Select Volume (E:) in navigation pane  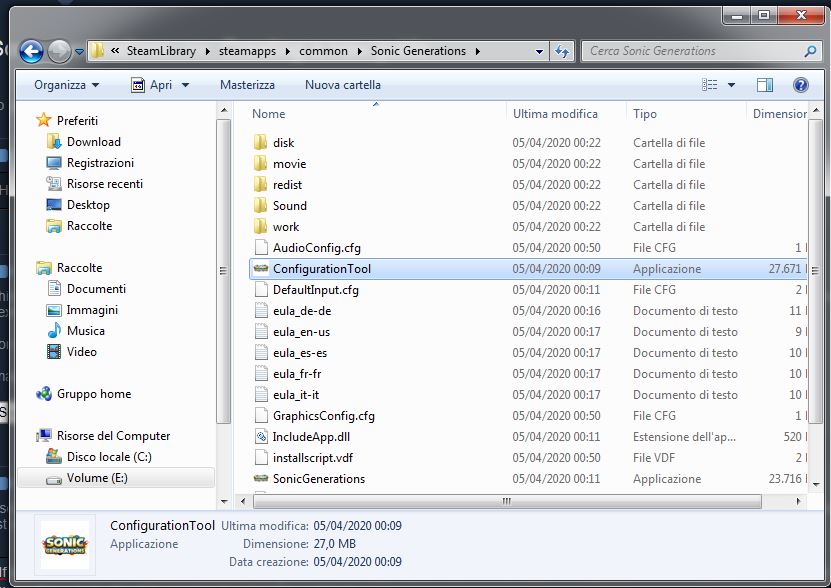[x=97, y=478]
